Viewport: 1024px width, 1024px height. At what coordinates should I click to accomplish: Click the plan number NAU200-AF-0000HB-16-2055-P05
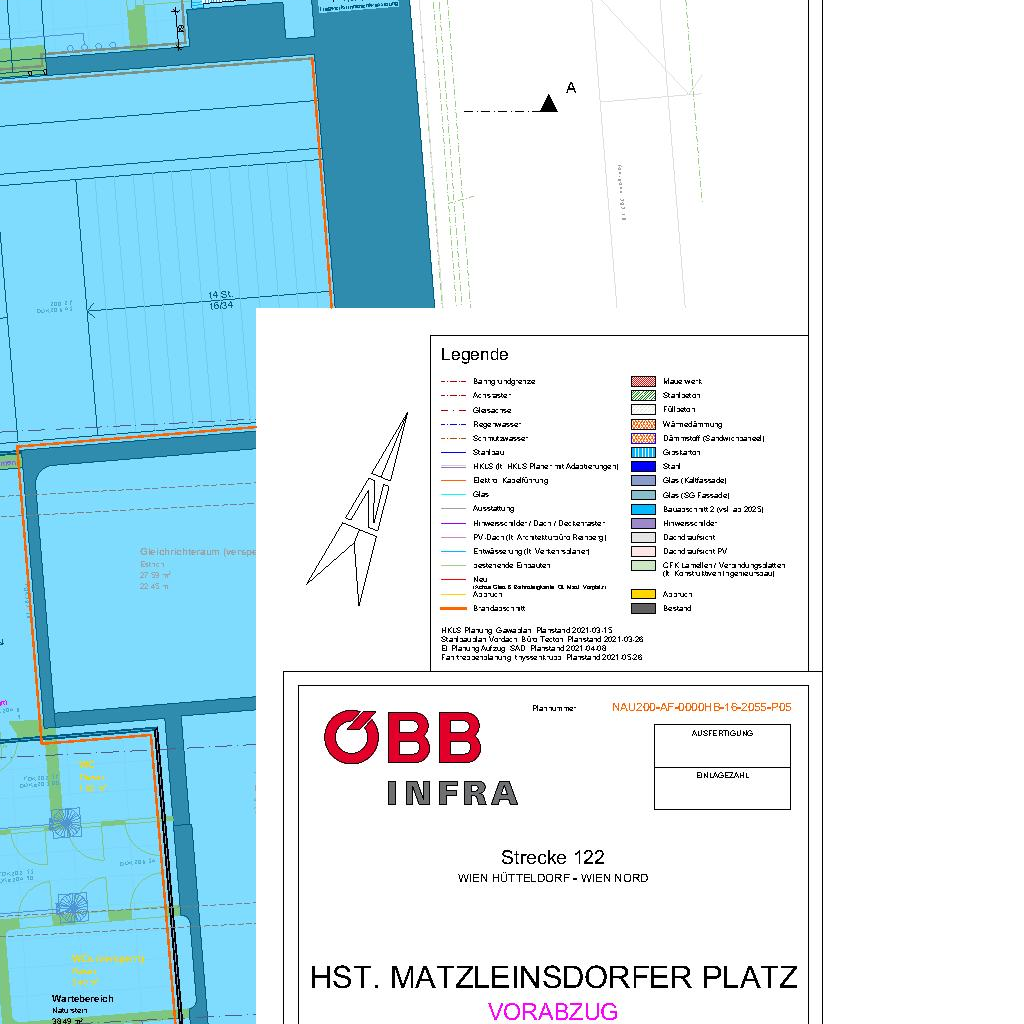click(701, 707)
